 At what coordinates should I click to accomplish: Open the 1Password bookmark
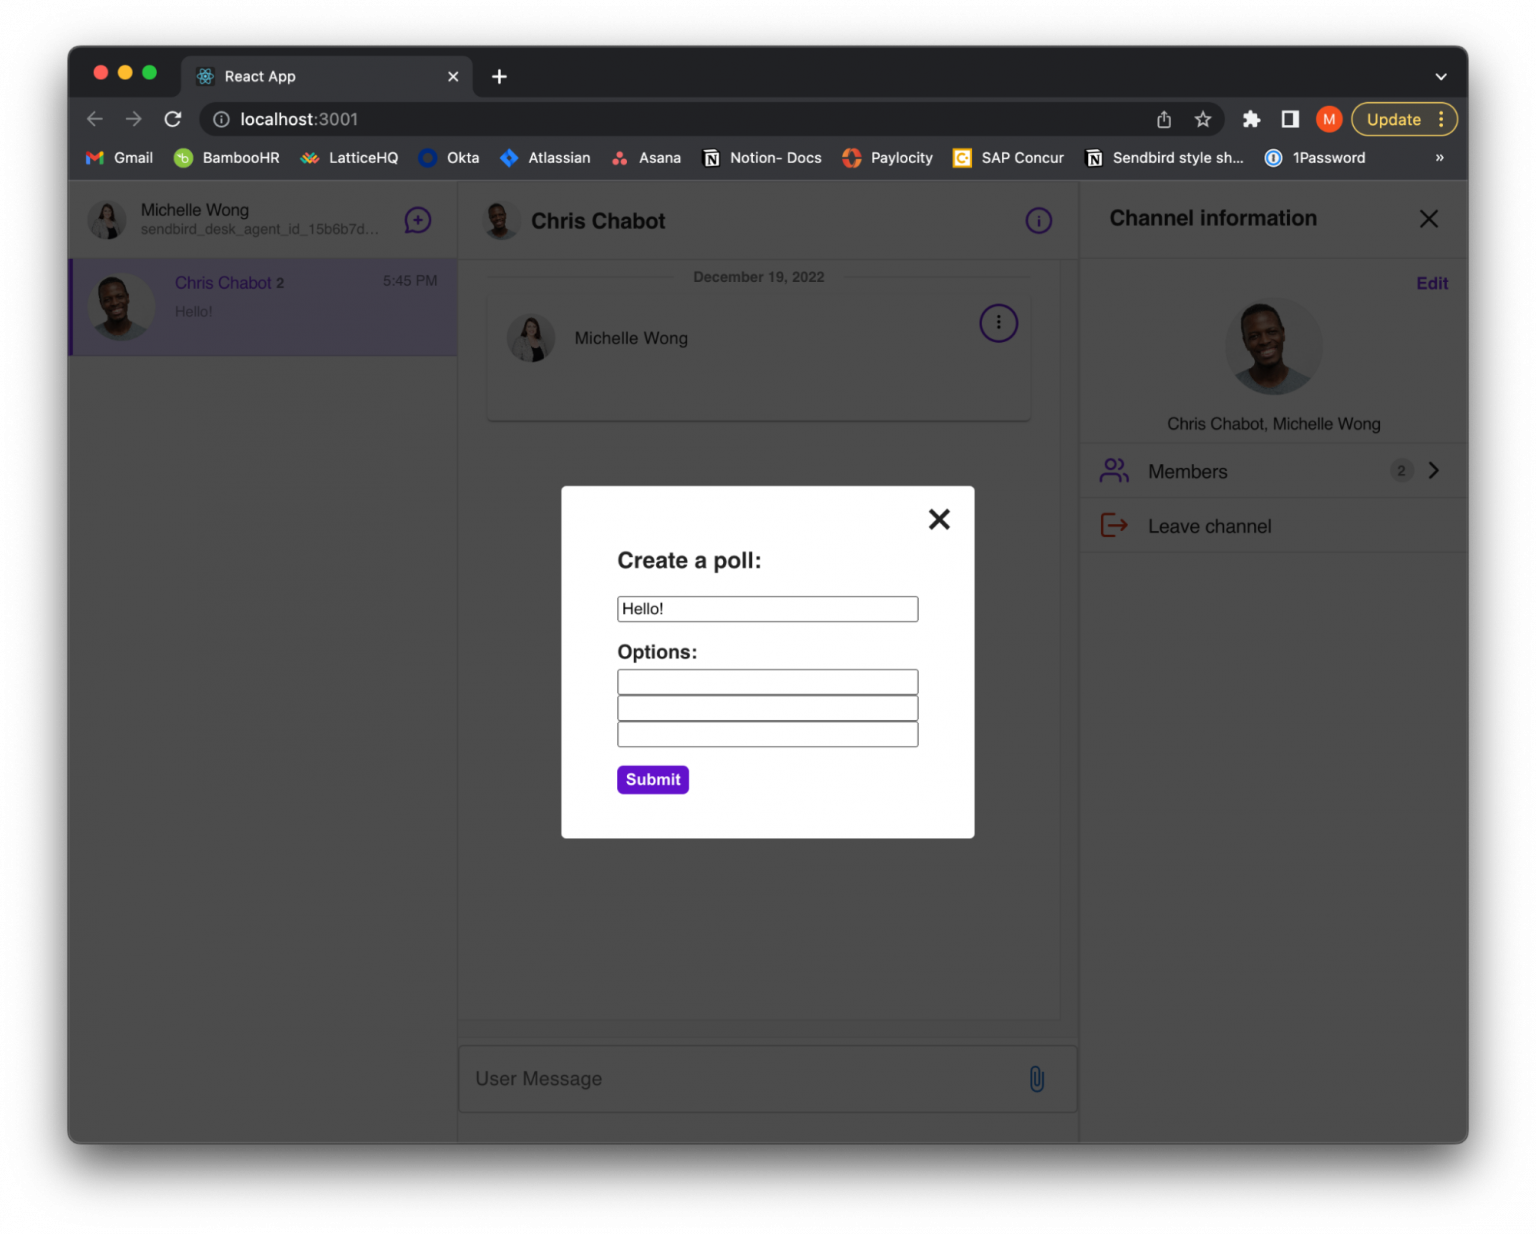tap(1314, 158)
